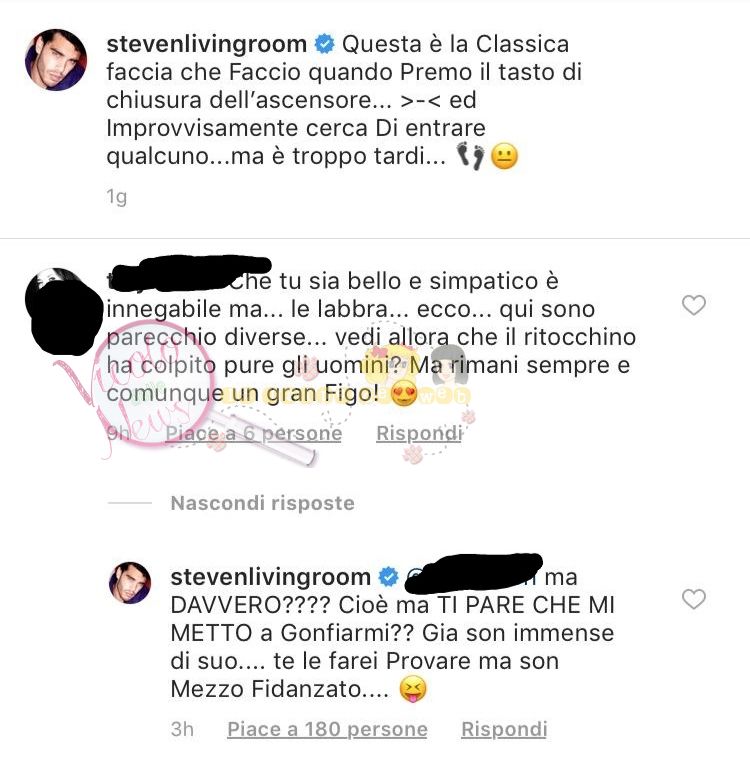View likes via 'Piace a 180 persone'

tap(327, 729)
